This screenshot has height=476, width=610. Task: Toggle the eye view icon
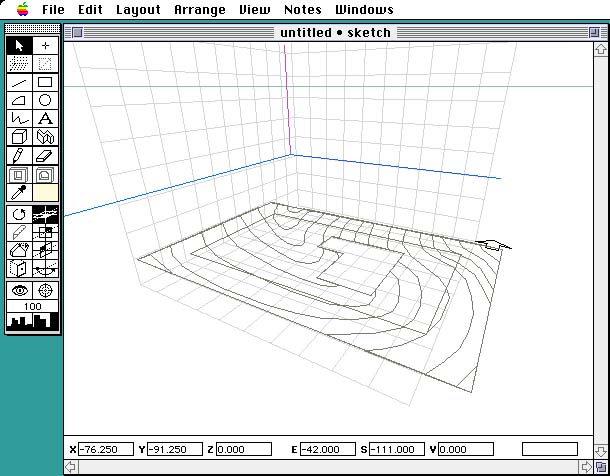coord(19,290)
